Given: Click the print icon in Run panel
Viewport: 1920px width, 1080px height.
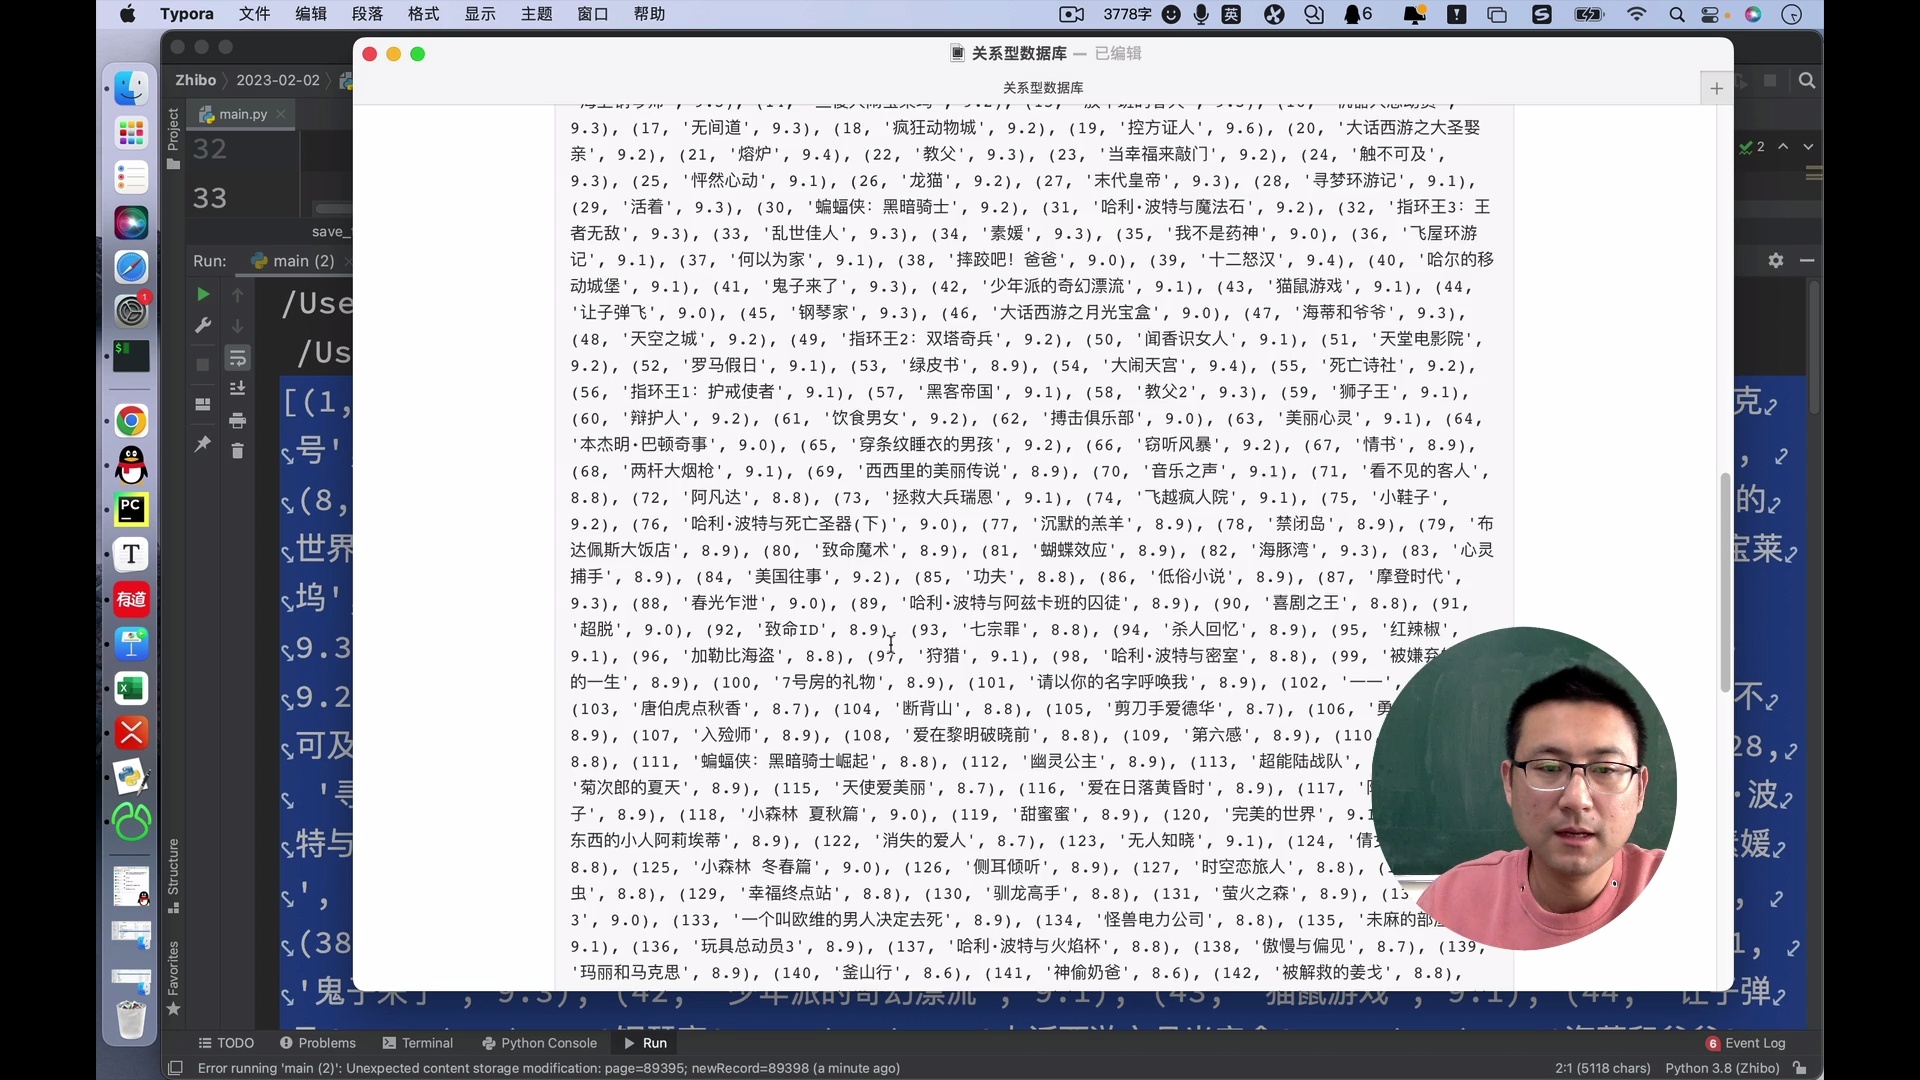Looking at the screenshot, I should point(237,420).
